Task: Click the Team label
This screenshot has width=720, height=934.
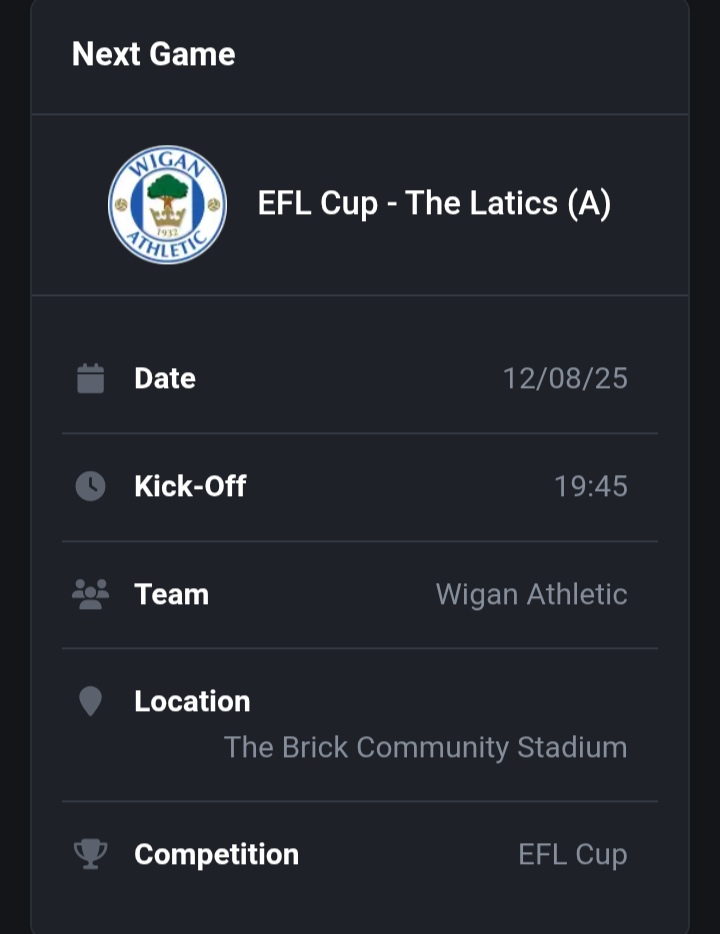Action: pos(172,594)
